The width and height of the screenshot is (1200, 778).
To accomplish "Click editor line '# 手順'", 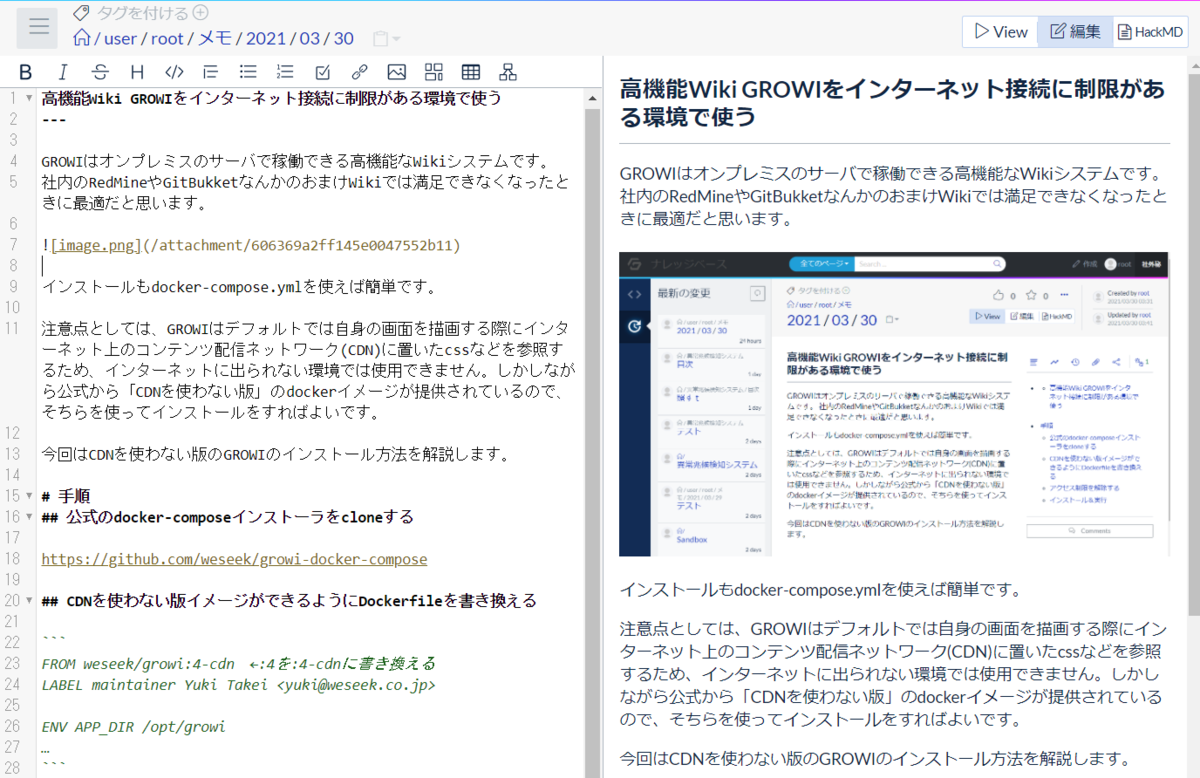I will (66, 496).
